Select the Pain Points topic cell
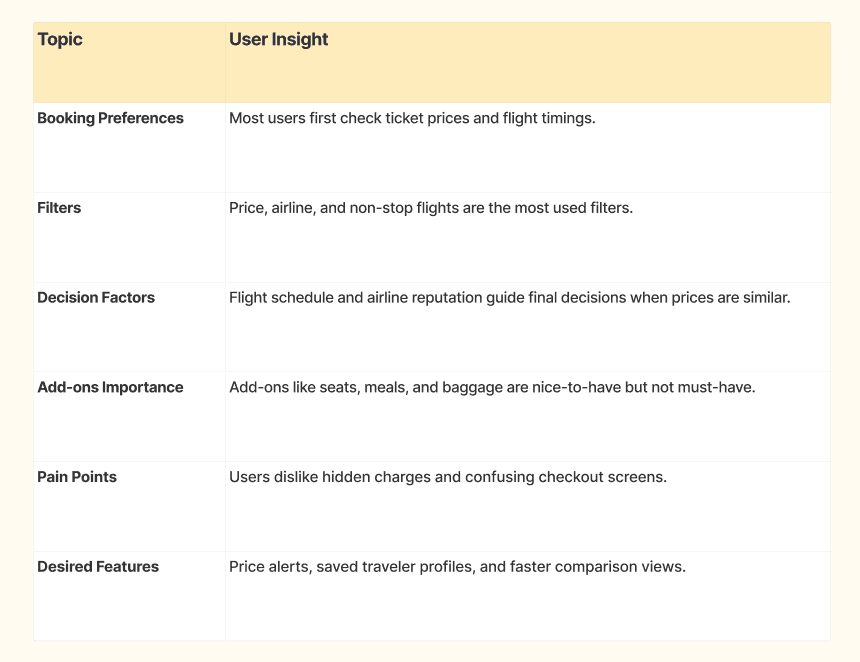The height and width of the screenshot is (662, 860). pyautogui.click(x=77, y=477)
